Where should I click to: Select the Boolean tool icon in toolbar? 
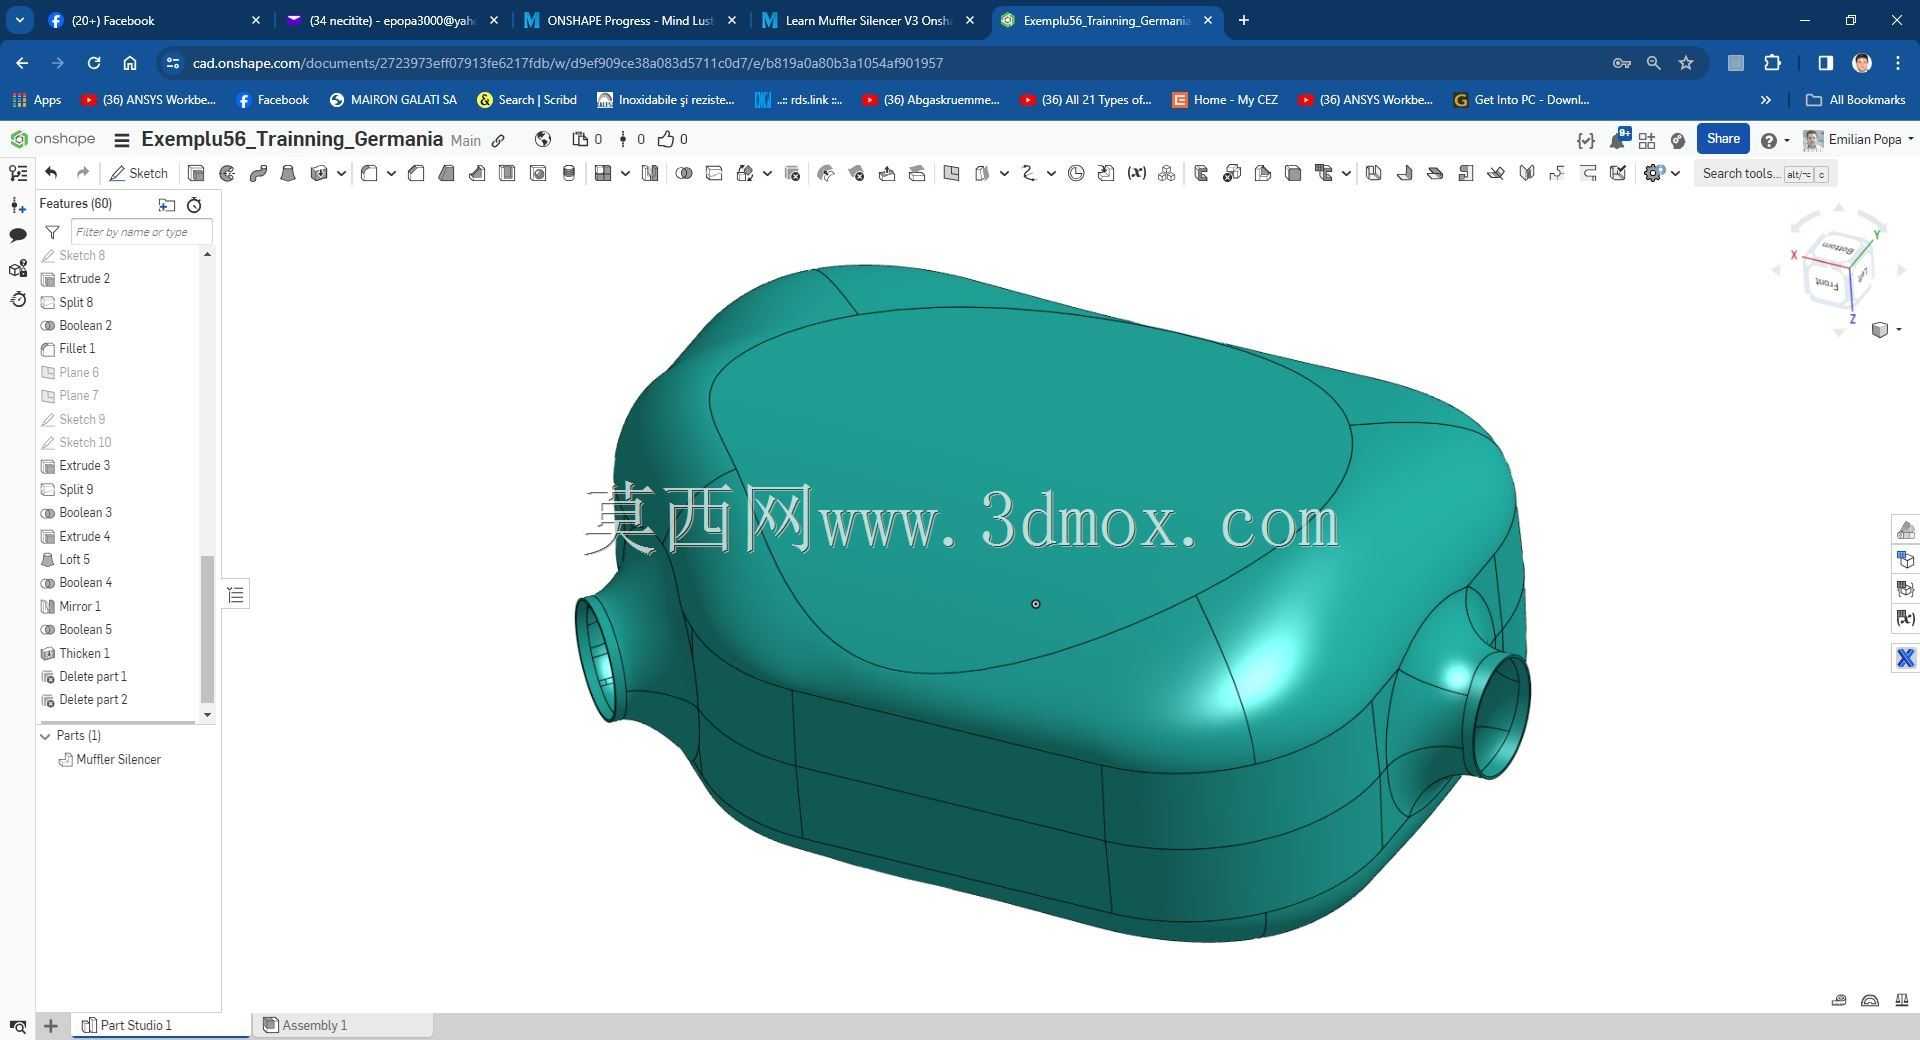tap(684, 173)
